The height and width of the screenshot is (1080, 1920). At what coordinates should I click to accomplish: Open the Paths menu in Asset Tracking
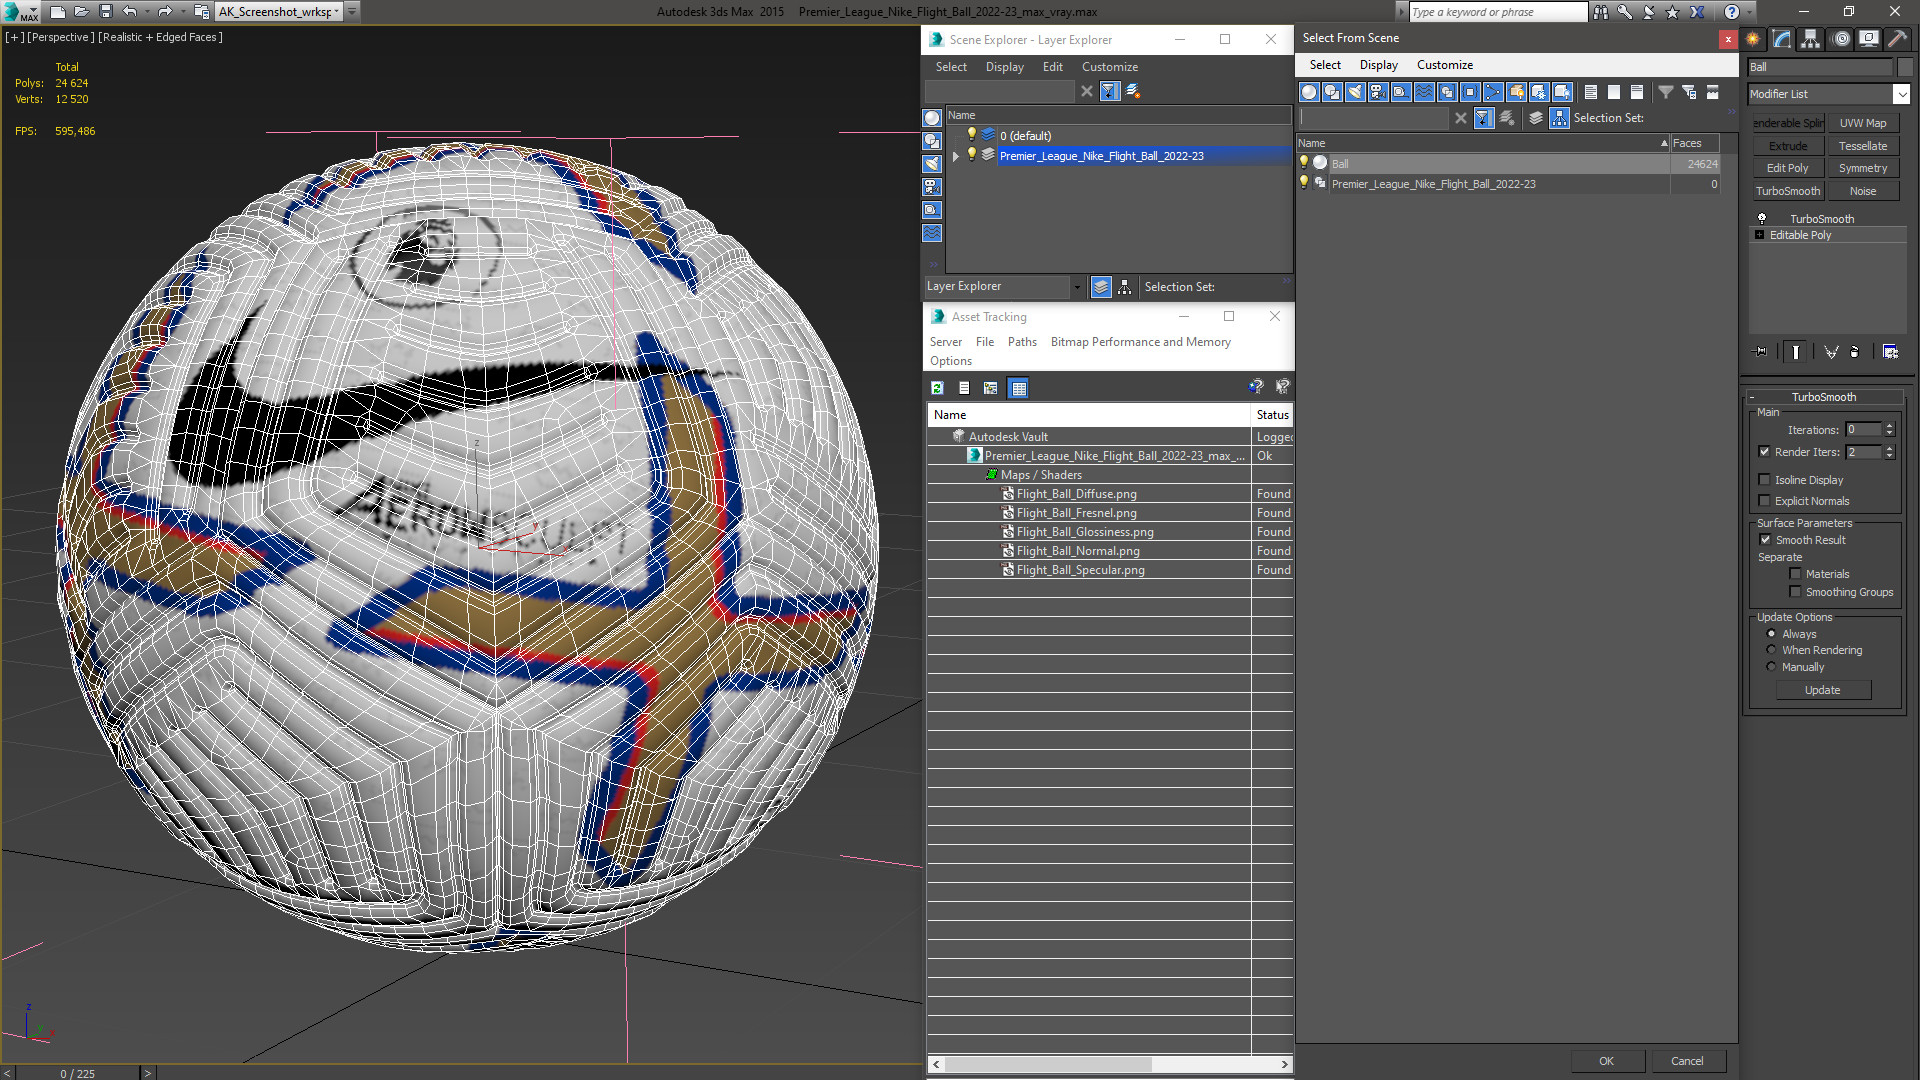coord(1022,342)
